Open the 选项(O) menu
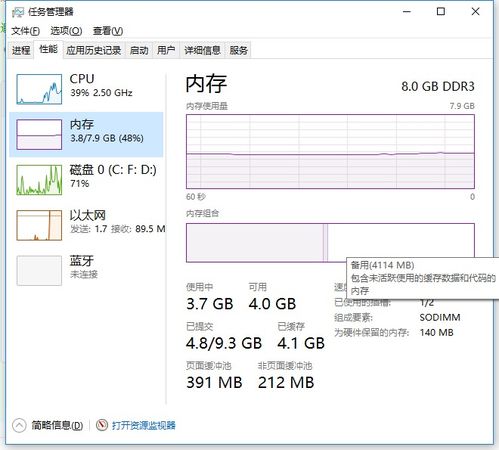499x450 pixels. 66,31
